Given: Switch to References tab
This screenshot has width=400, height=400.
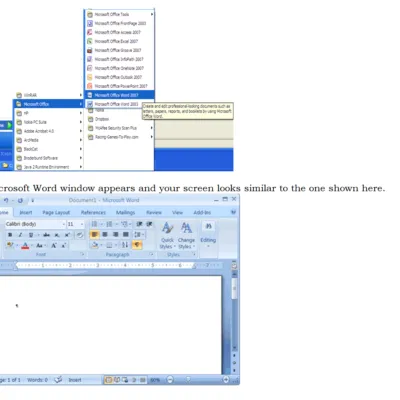Looking at the screenshot, I should 93,213.
